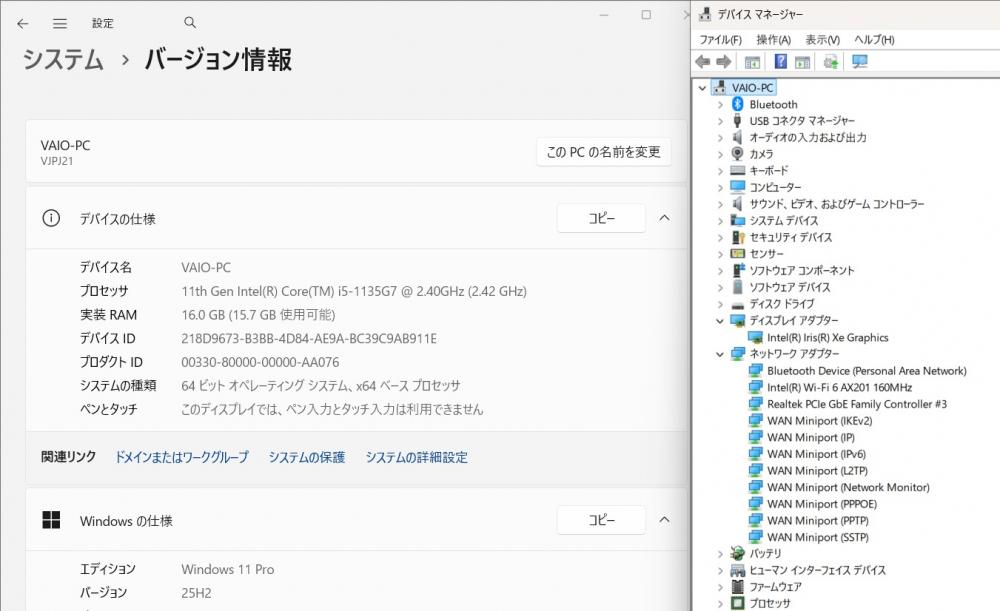Viewport: 1000px width, 611px height.
Task: Click the version value 25H2
Action: point(196,593)
